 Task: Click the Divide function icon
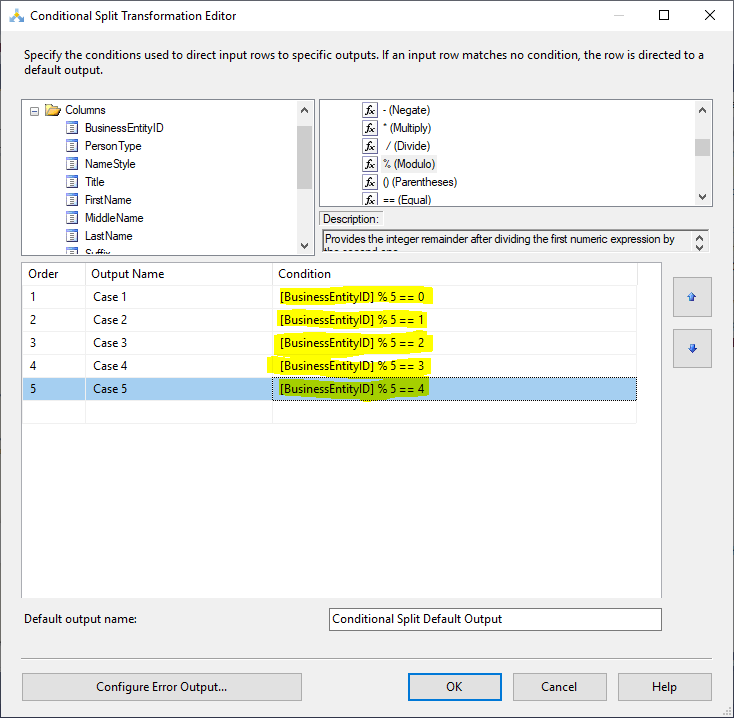point(370,146)
